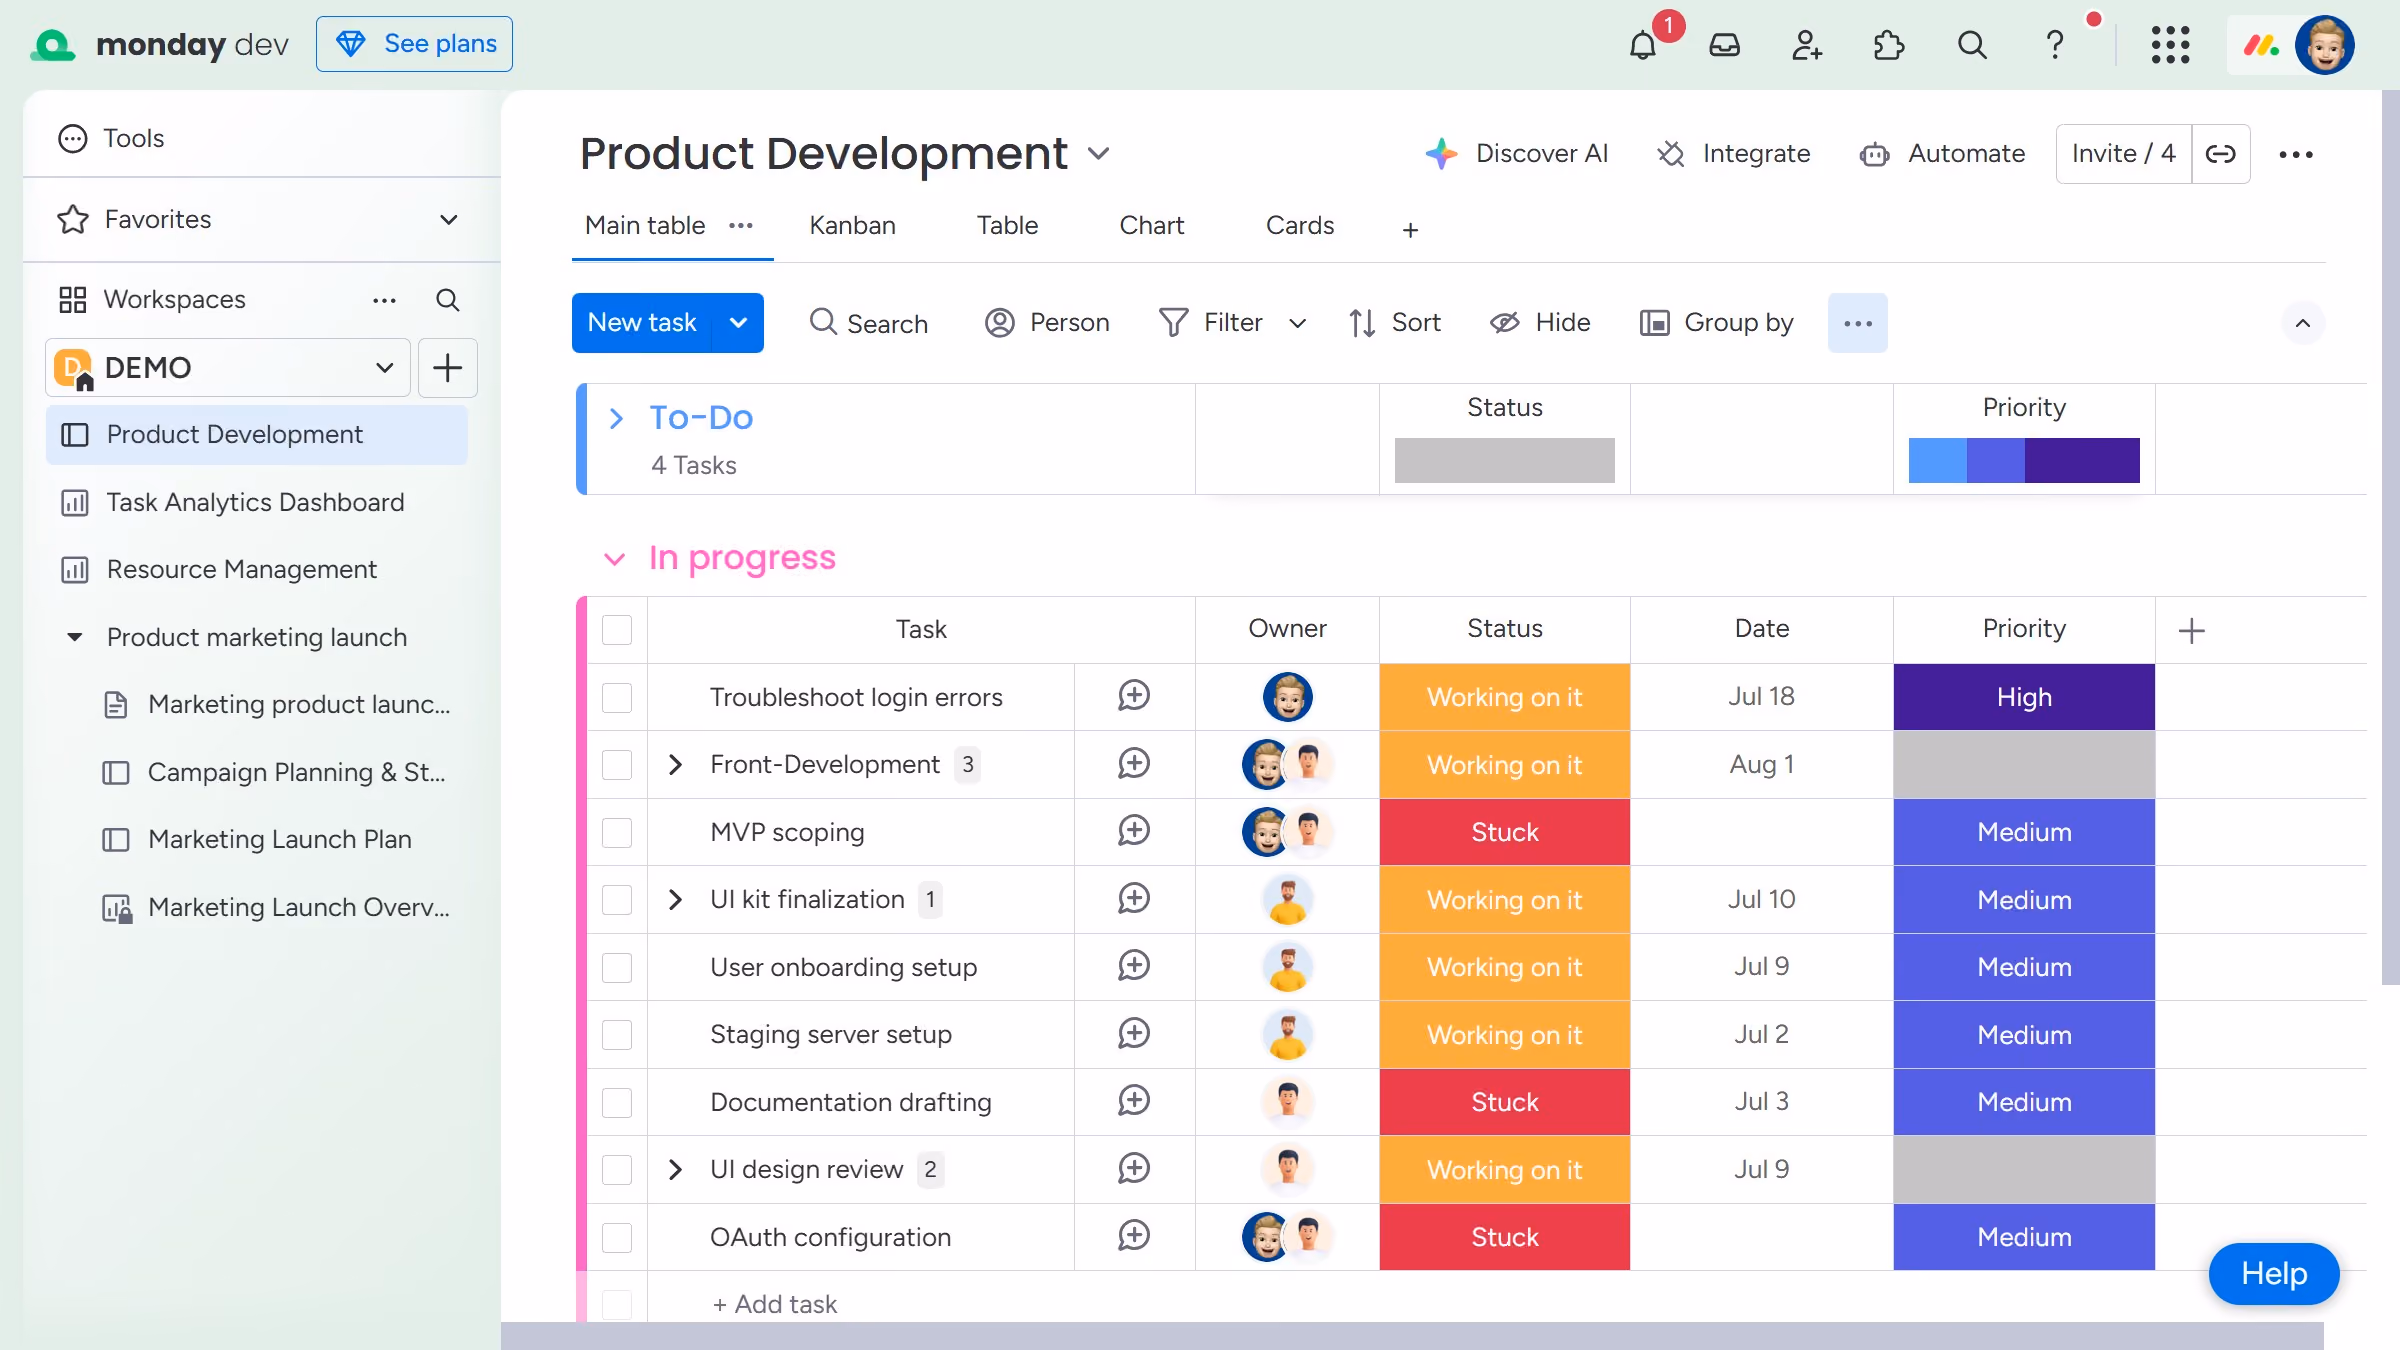The height and width of the screenshot is (1350, 2400).
Task: Click the invite members icon in the top bar
Action: pos(1807,45)
